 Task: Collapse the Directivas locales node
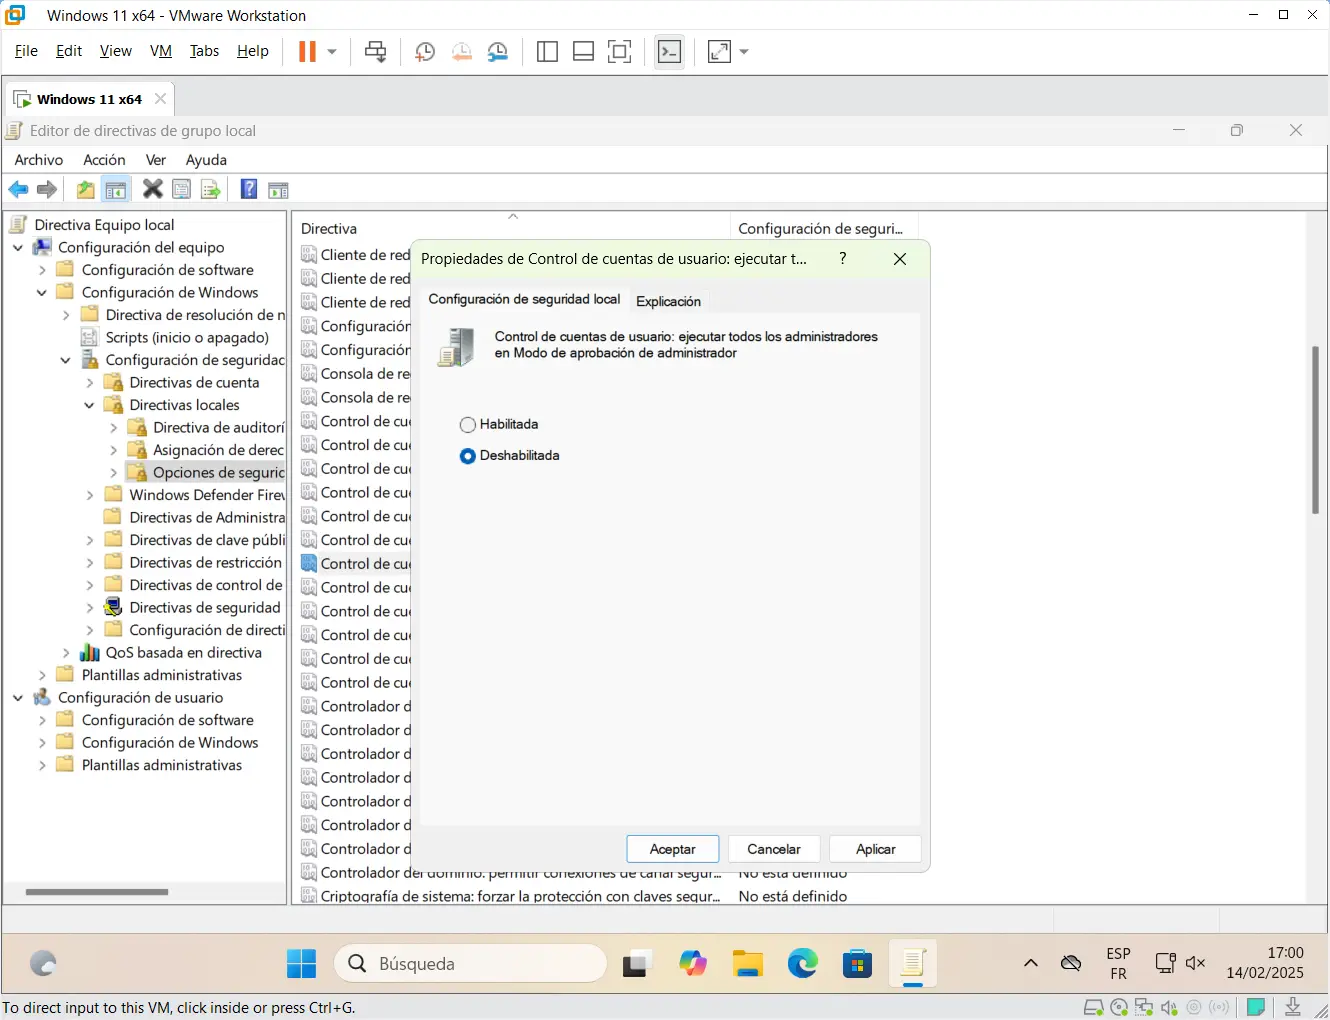[x=90, y=405]
